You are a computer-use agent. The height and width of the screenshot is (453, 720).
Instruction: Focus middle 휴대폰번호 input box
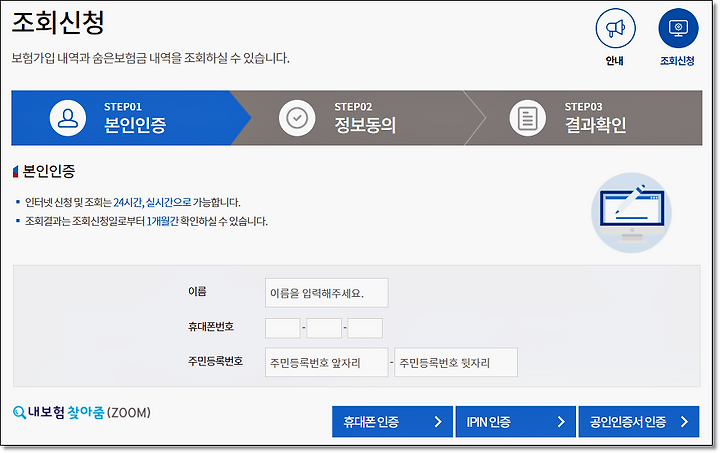coord(324,328)
